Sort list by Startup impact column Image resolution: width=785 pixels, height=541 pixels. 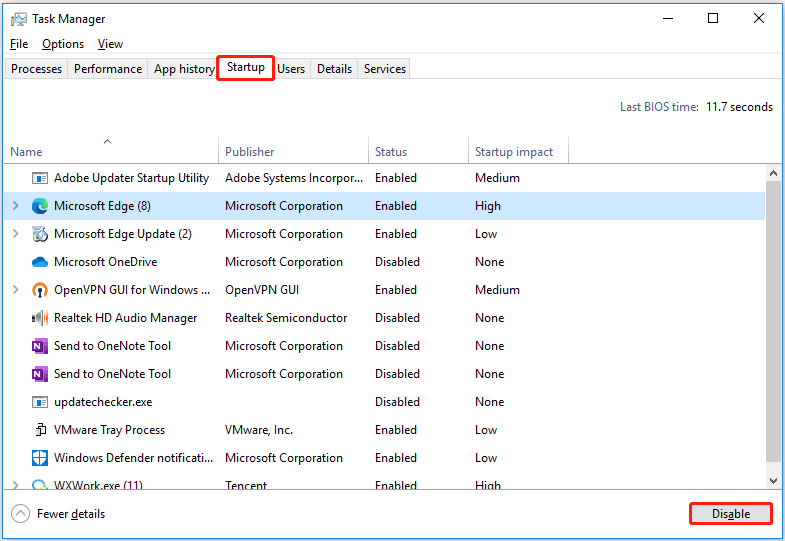pyautogui.click(x=514, y=152)
